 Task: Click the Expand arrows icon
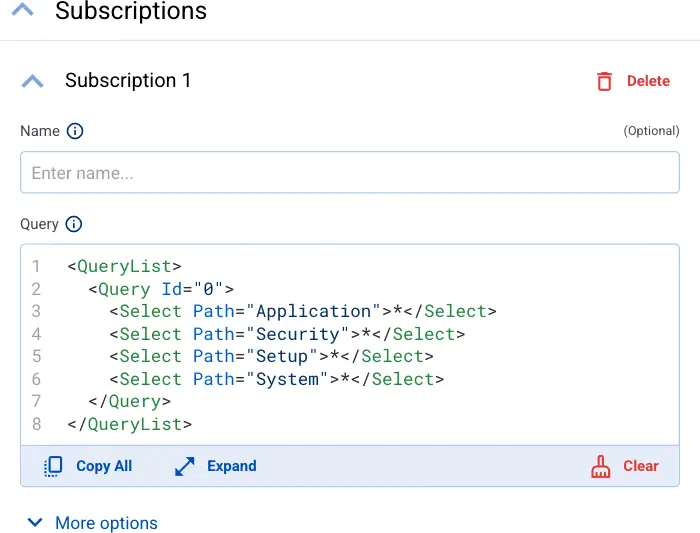184,466
